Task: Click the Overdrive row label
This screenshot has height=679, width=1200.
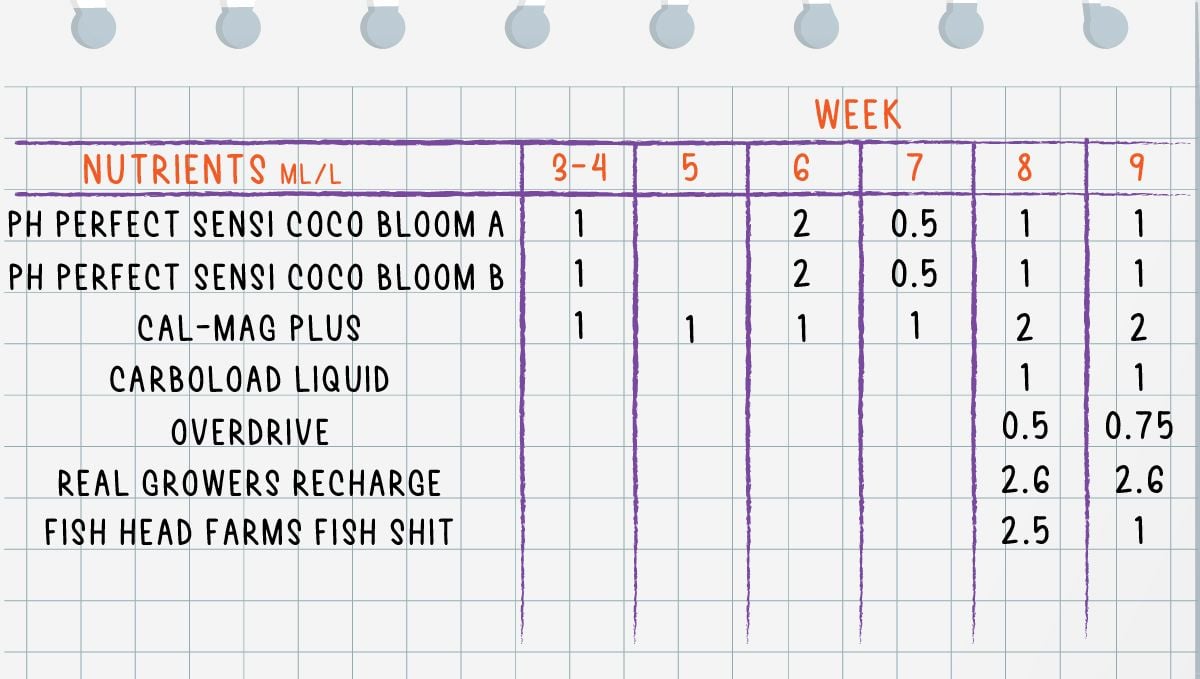Action: 249,432
